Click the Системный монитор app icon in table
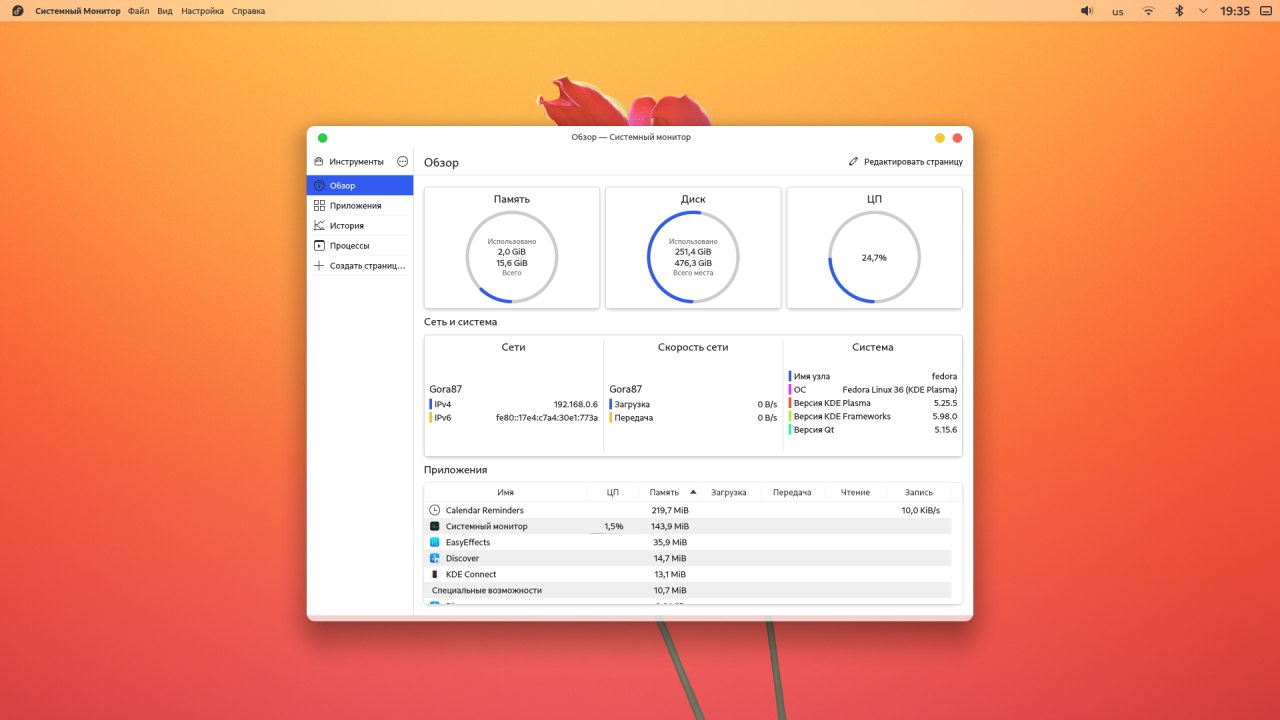The height and width of the screenshot is (720, 1280). (x=434, y=526)
